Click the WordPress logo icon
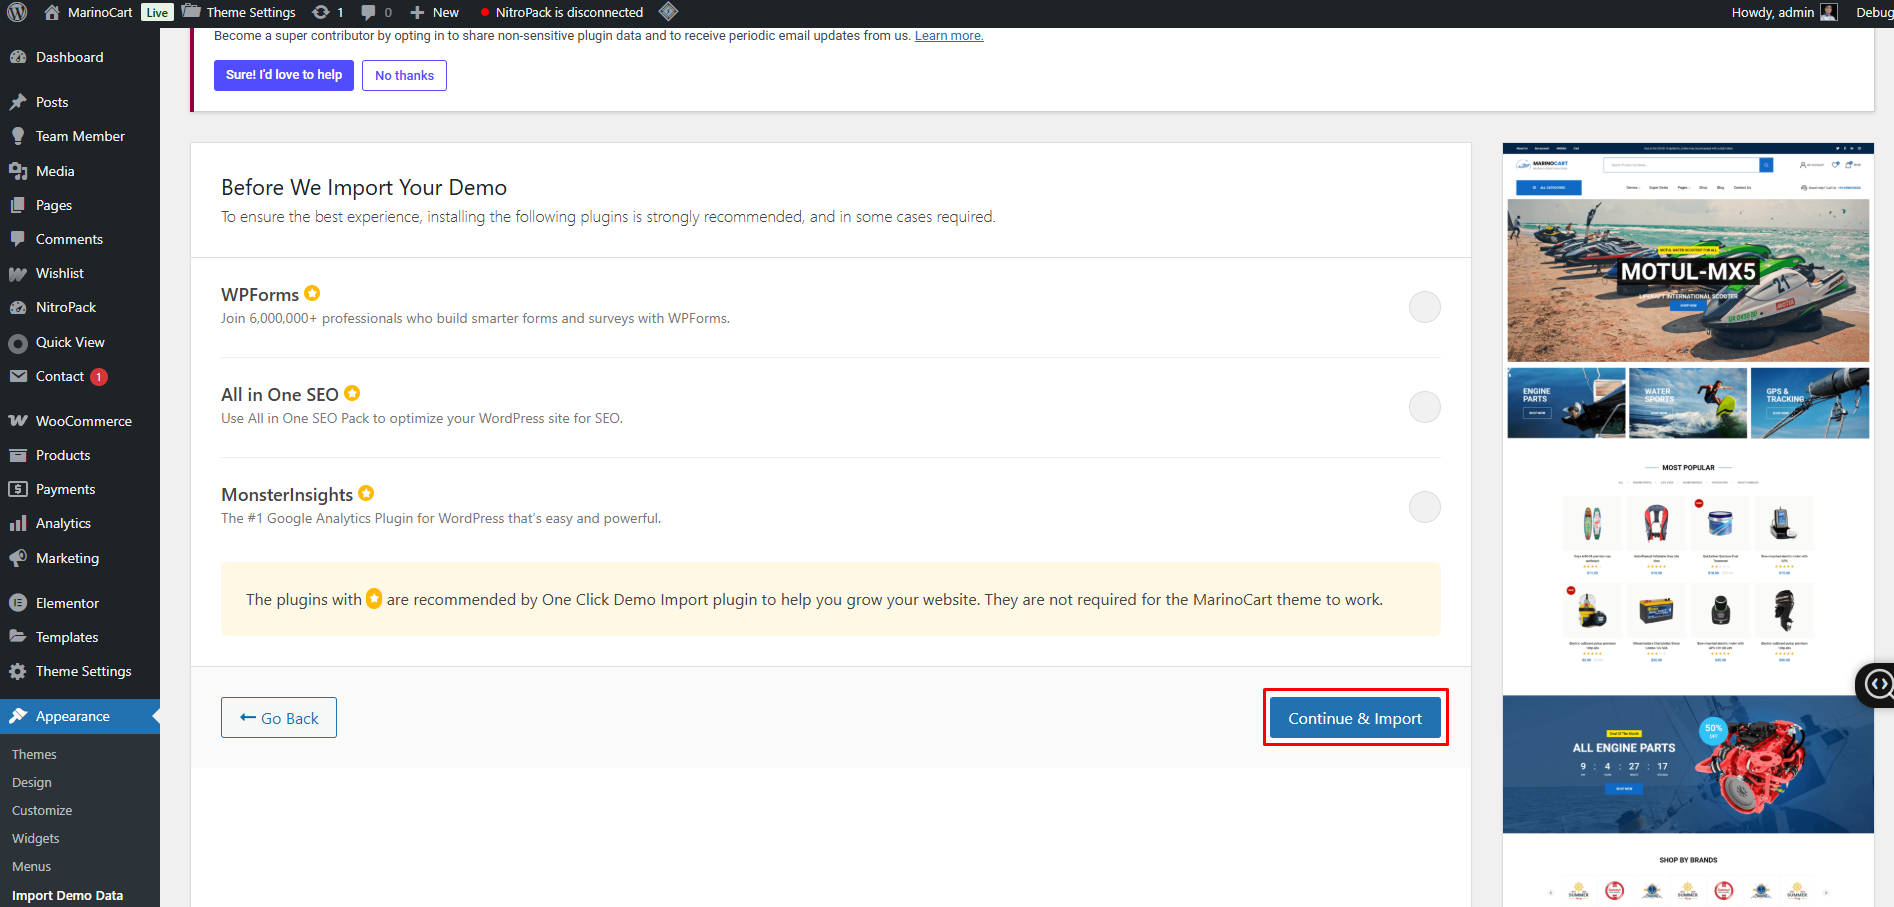The width and height of the screenshot is (1894, 907). tap(17, 12)
